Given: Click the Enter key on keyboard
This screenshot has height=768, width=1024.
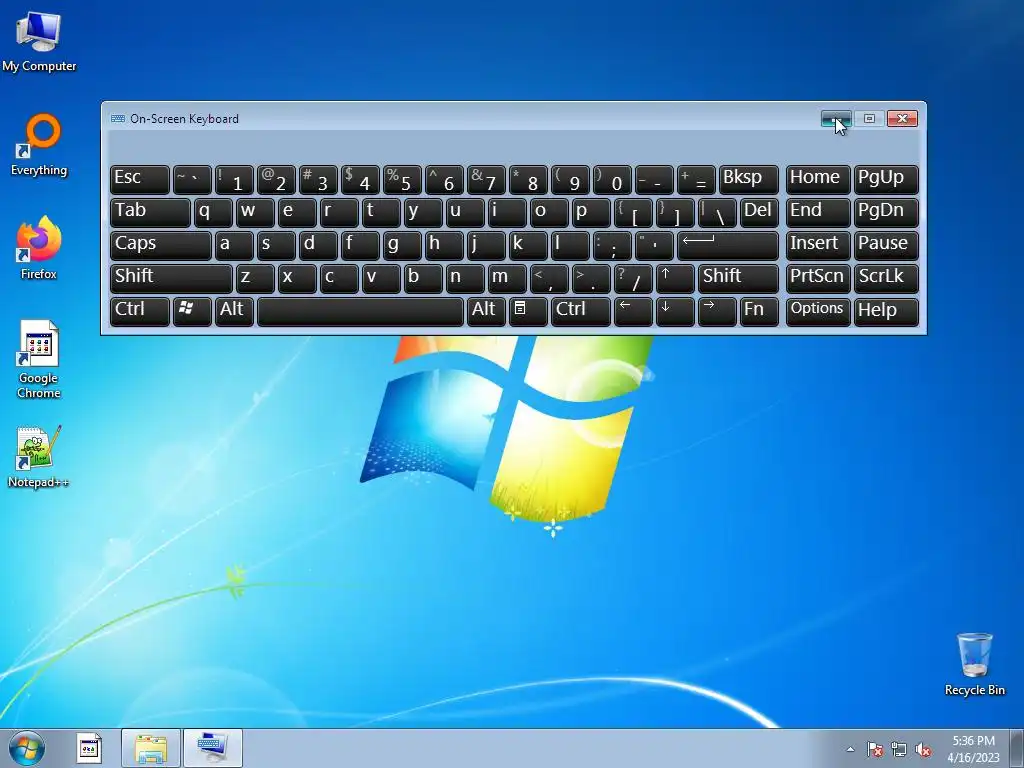Looking at the screenshot, I should [728, 245].
